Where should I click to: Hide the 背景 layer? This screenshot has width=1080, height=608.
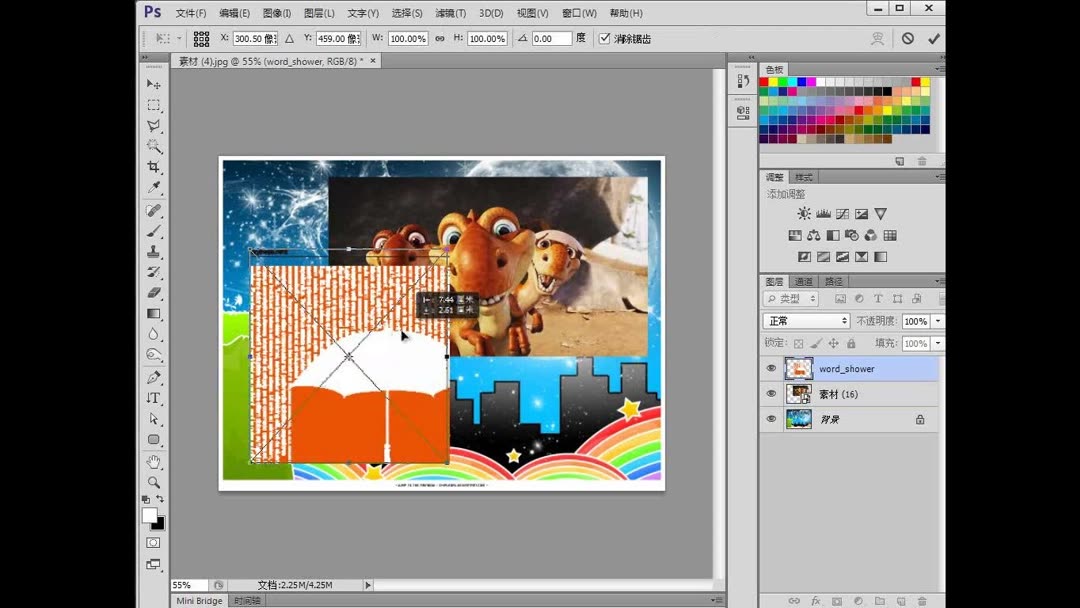tap(771, 418)
